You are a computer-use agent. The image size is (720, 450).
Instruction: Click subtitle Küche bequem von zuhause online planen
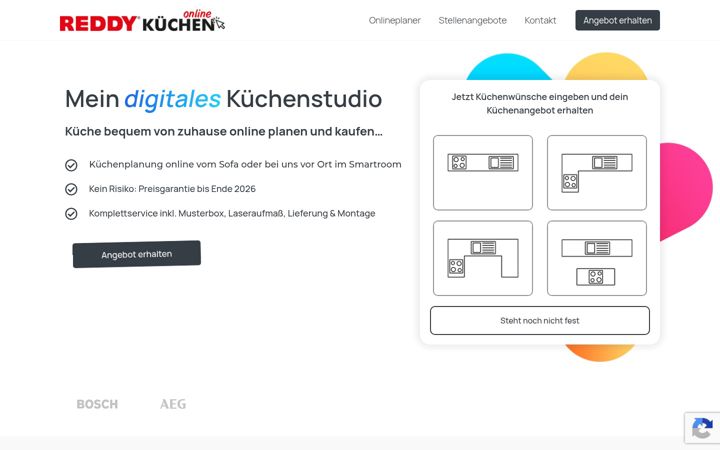click(224, 131)
